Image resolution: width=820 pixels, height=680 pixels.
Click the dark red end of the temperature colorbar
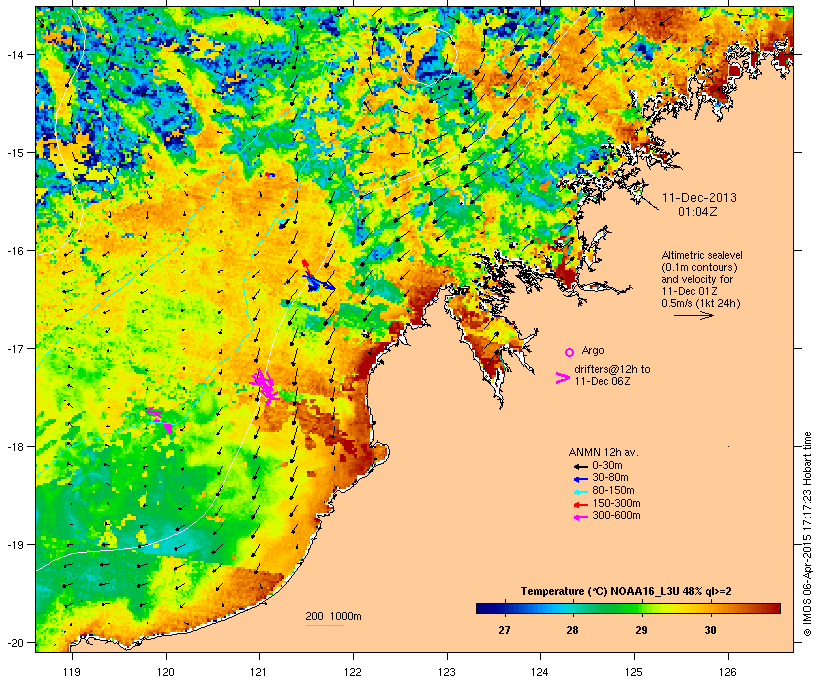774,608
